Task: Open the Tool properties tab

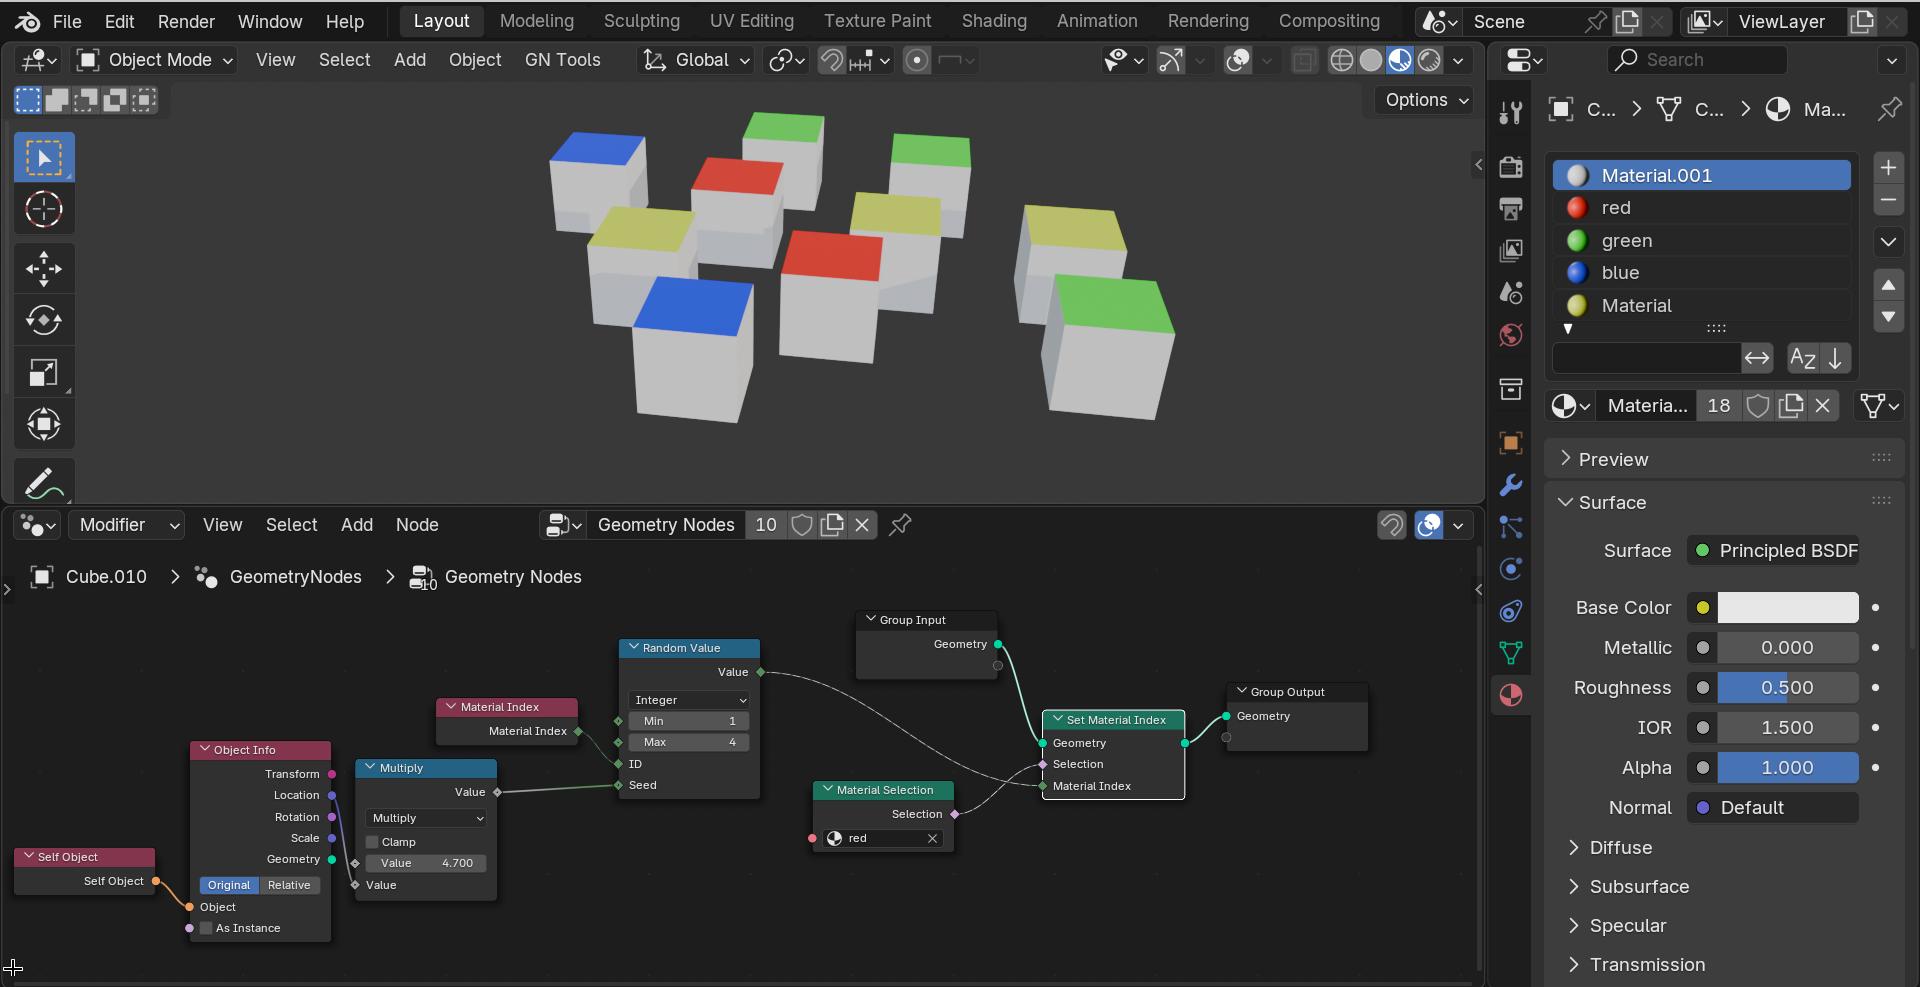Action: (x=1511, y=112)
